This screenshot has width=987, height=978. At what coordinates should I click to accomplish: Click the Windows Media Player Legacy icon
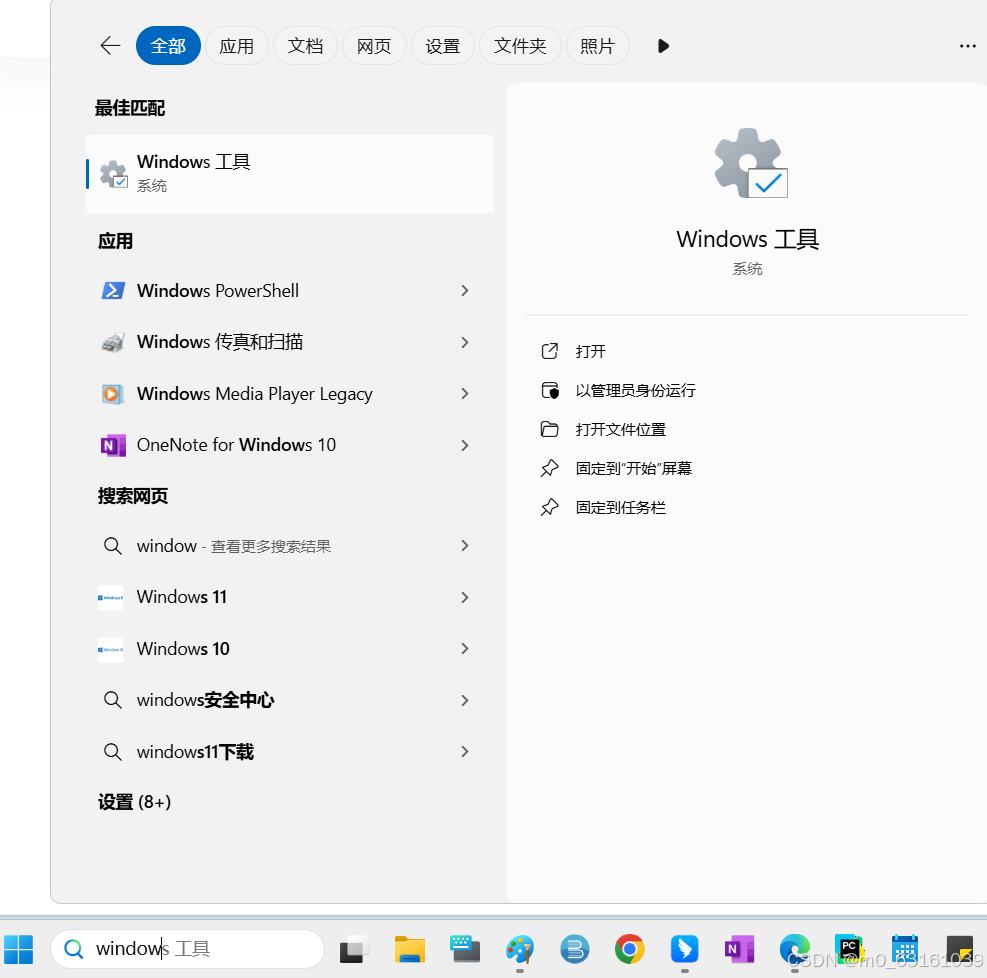point(113,394)
